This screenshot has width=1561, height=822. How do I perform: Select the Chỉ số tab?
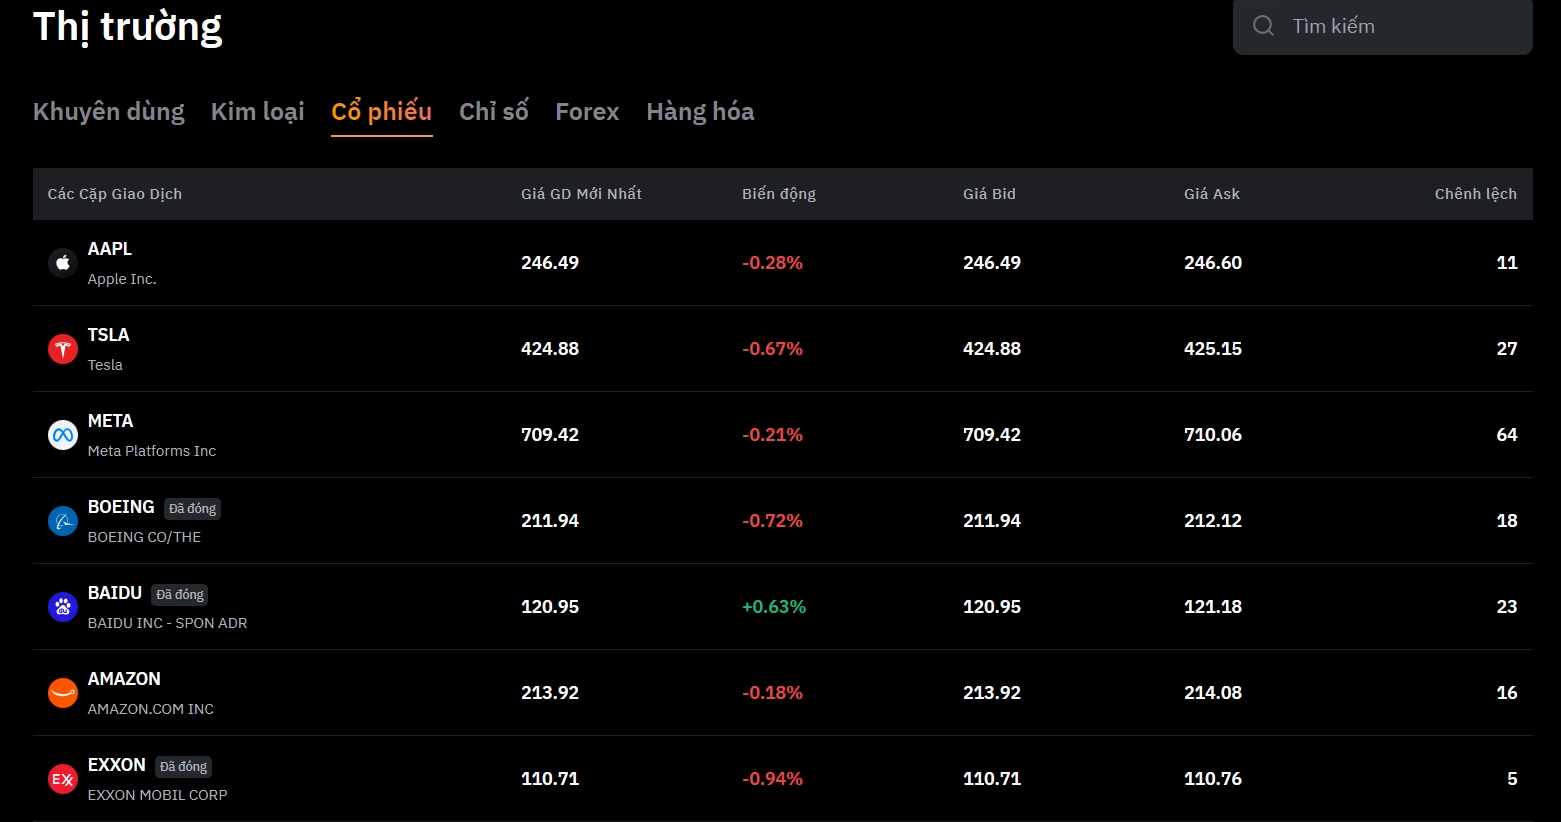[494, 112]
